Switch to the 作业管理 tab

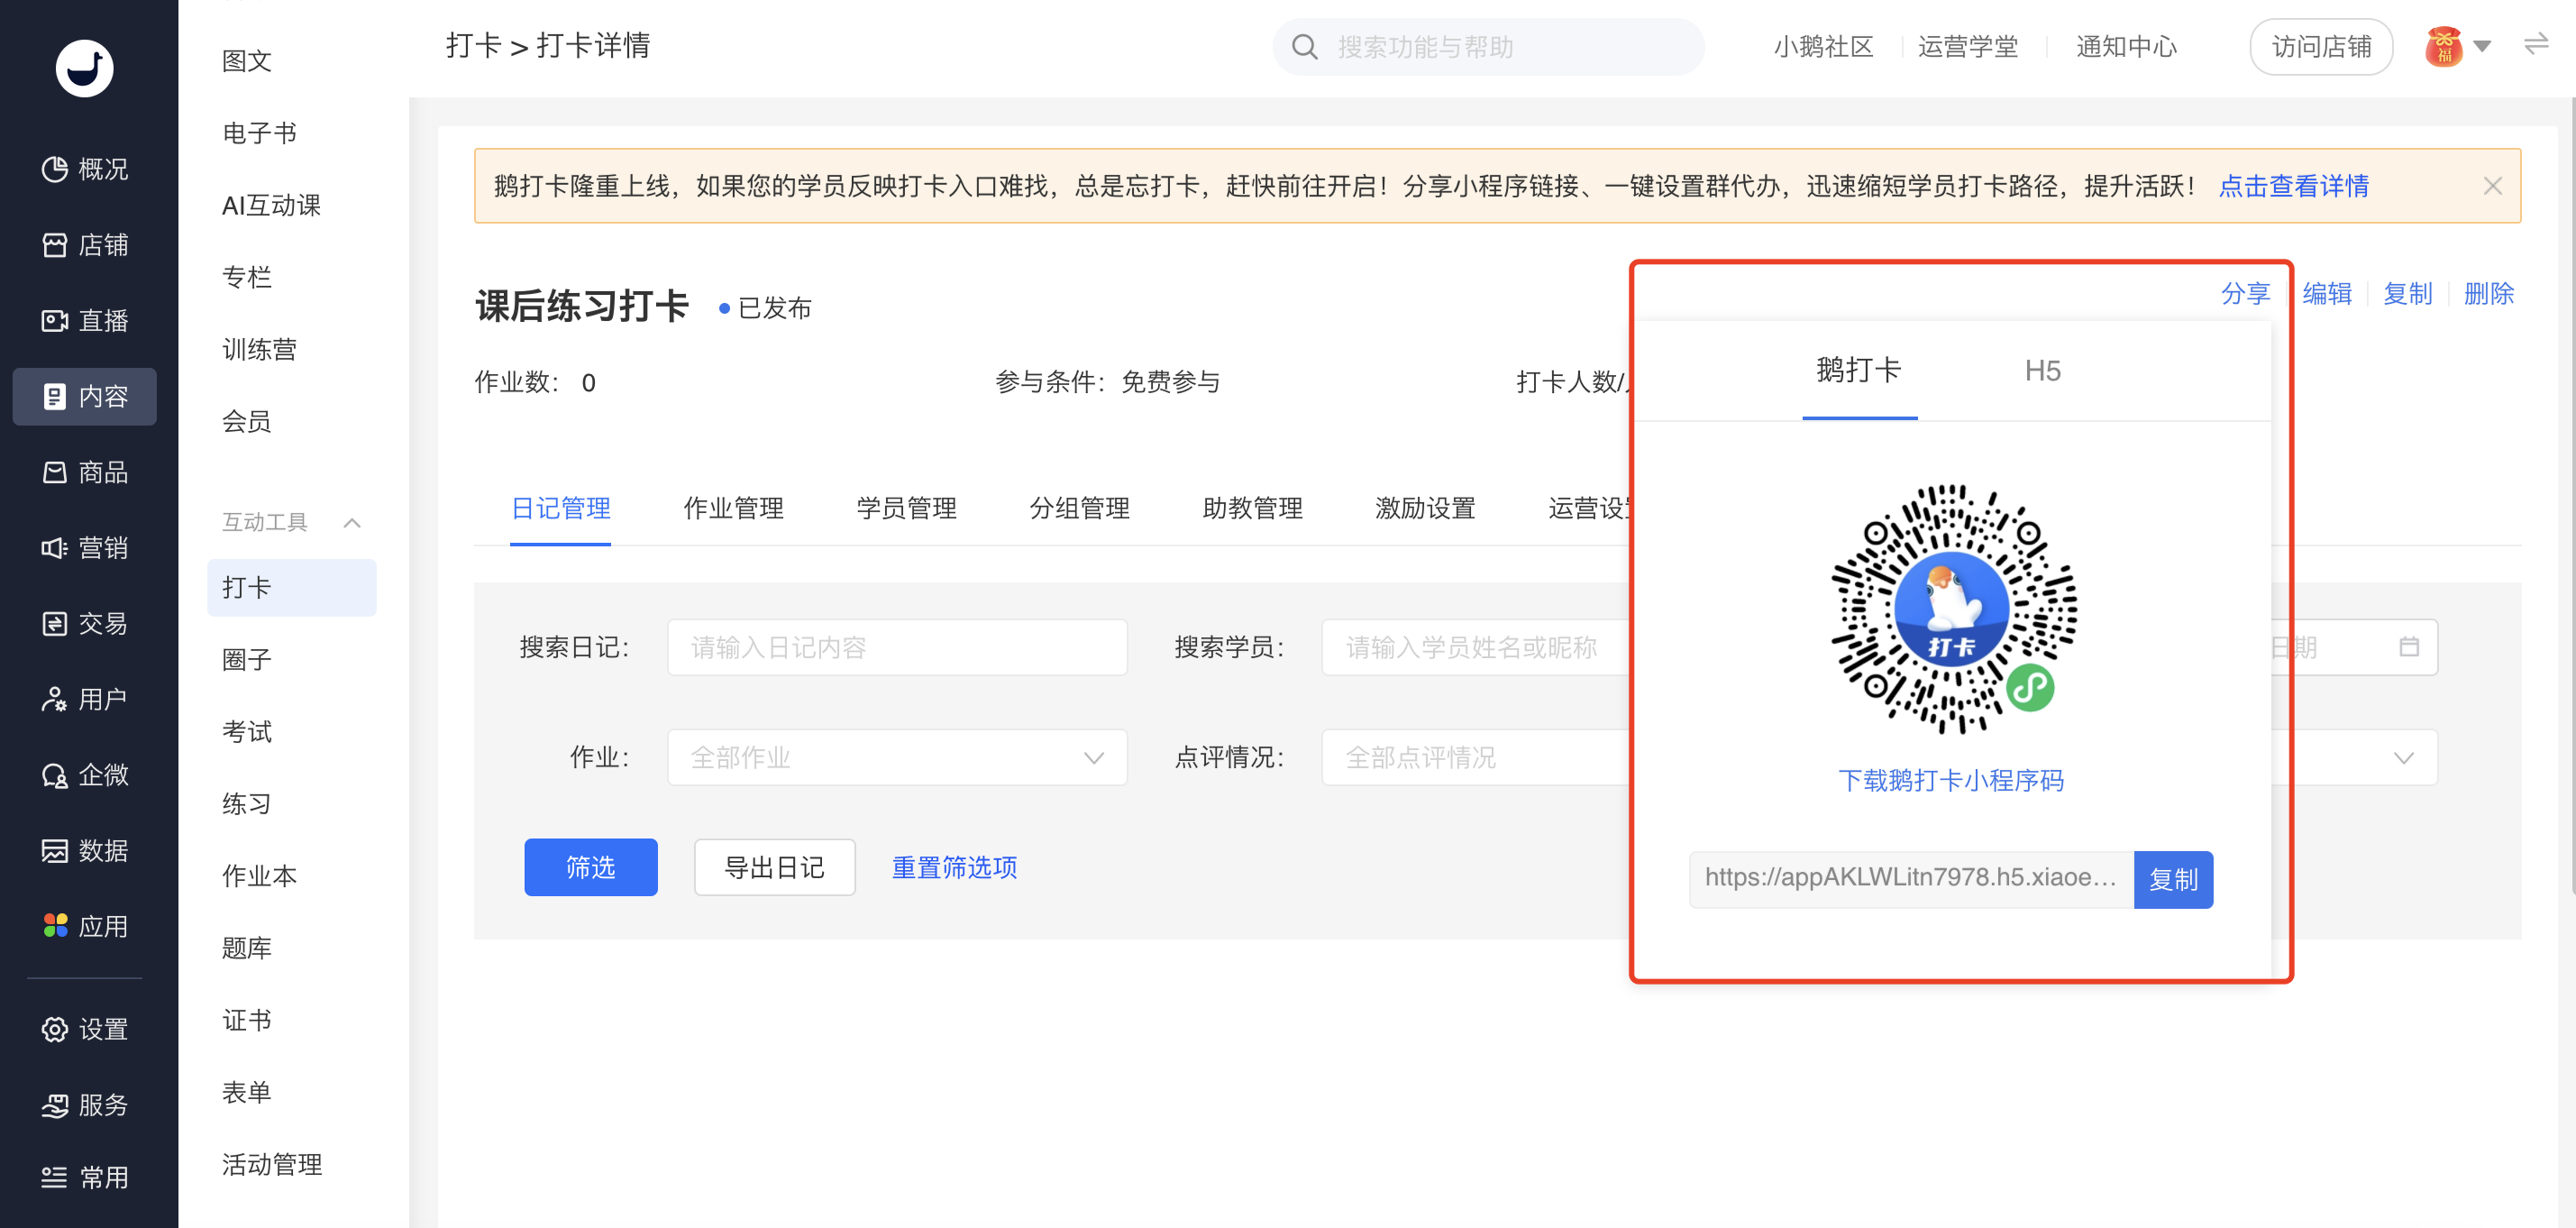point(733,509)
